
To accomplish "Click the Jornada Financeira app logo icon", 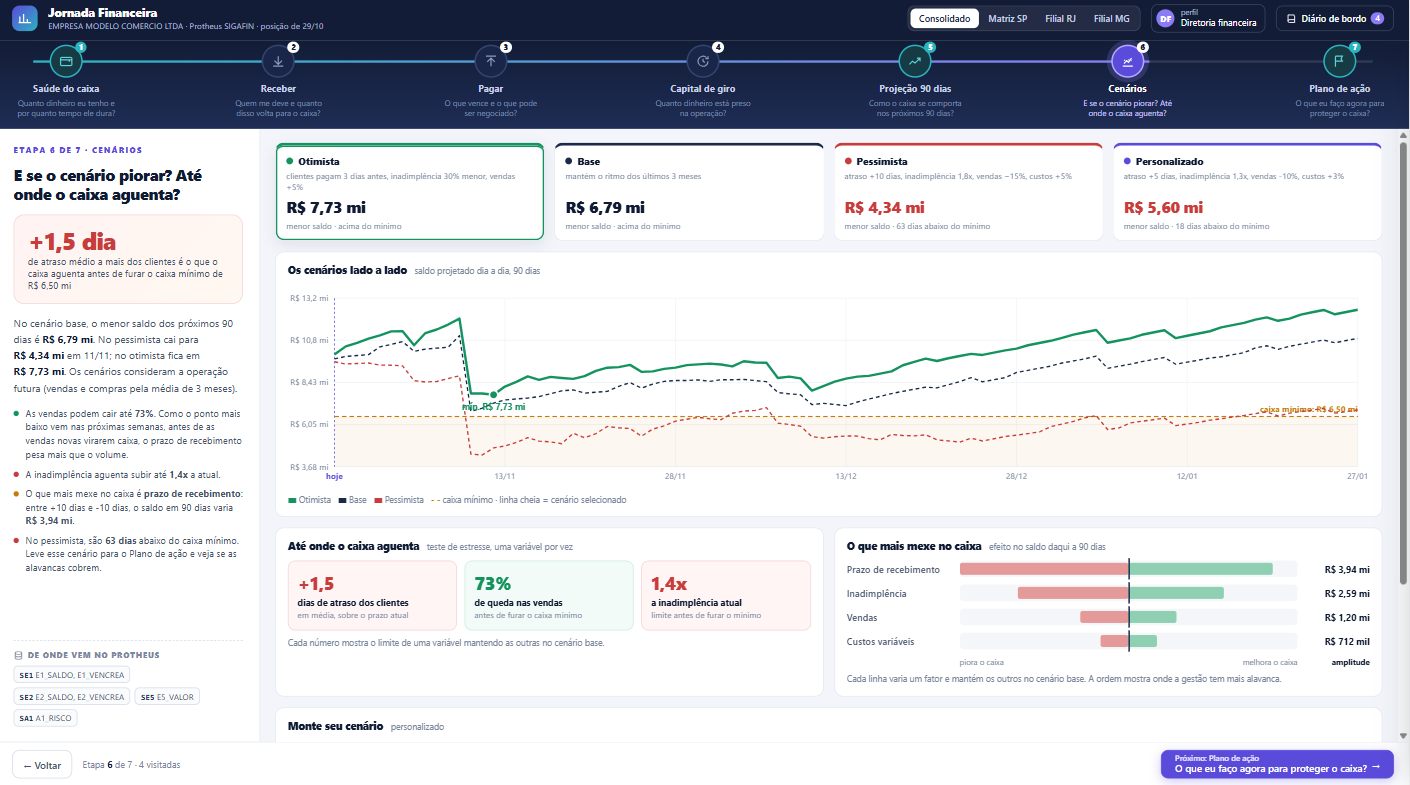I will click(25, 19).
